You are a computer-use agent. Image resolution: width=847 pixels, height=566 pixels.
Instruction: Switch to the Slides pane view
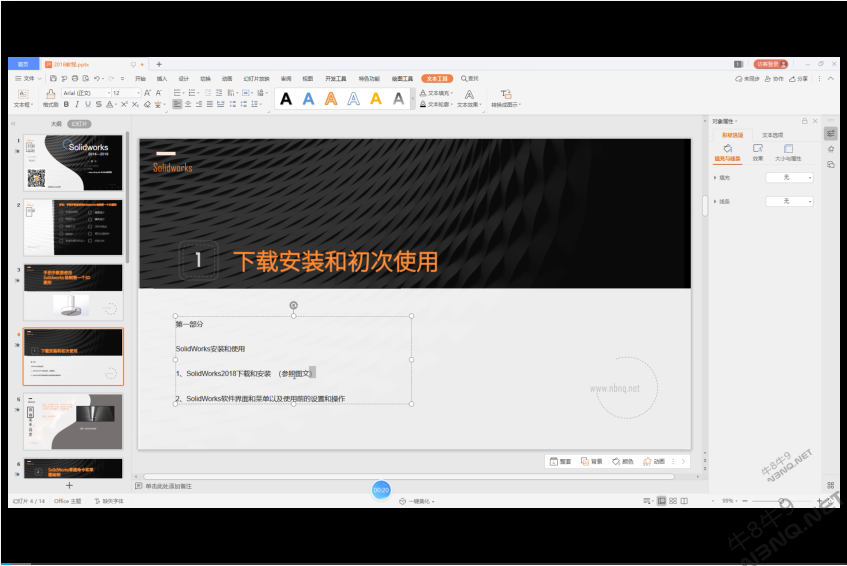[79, 124]
